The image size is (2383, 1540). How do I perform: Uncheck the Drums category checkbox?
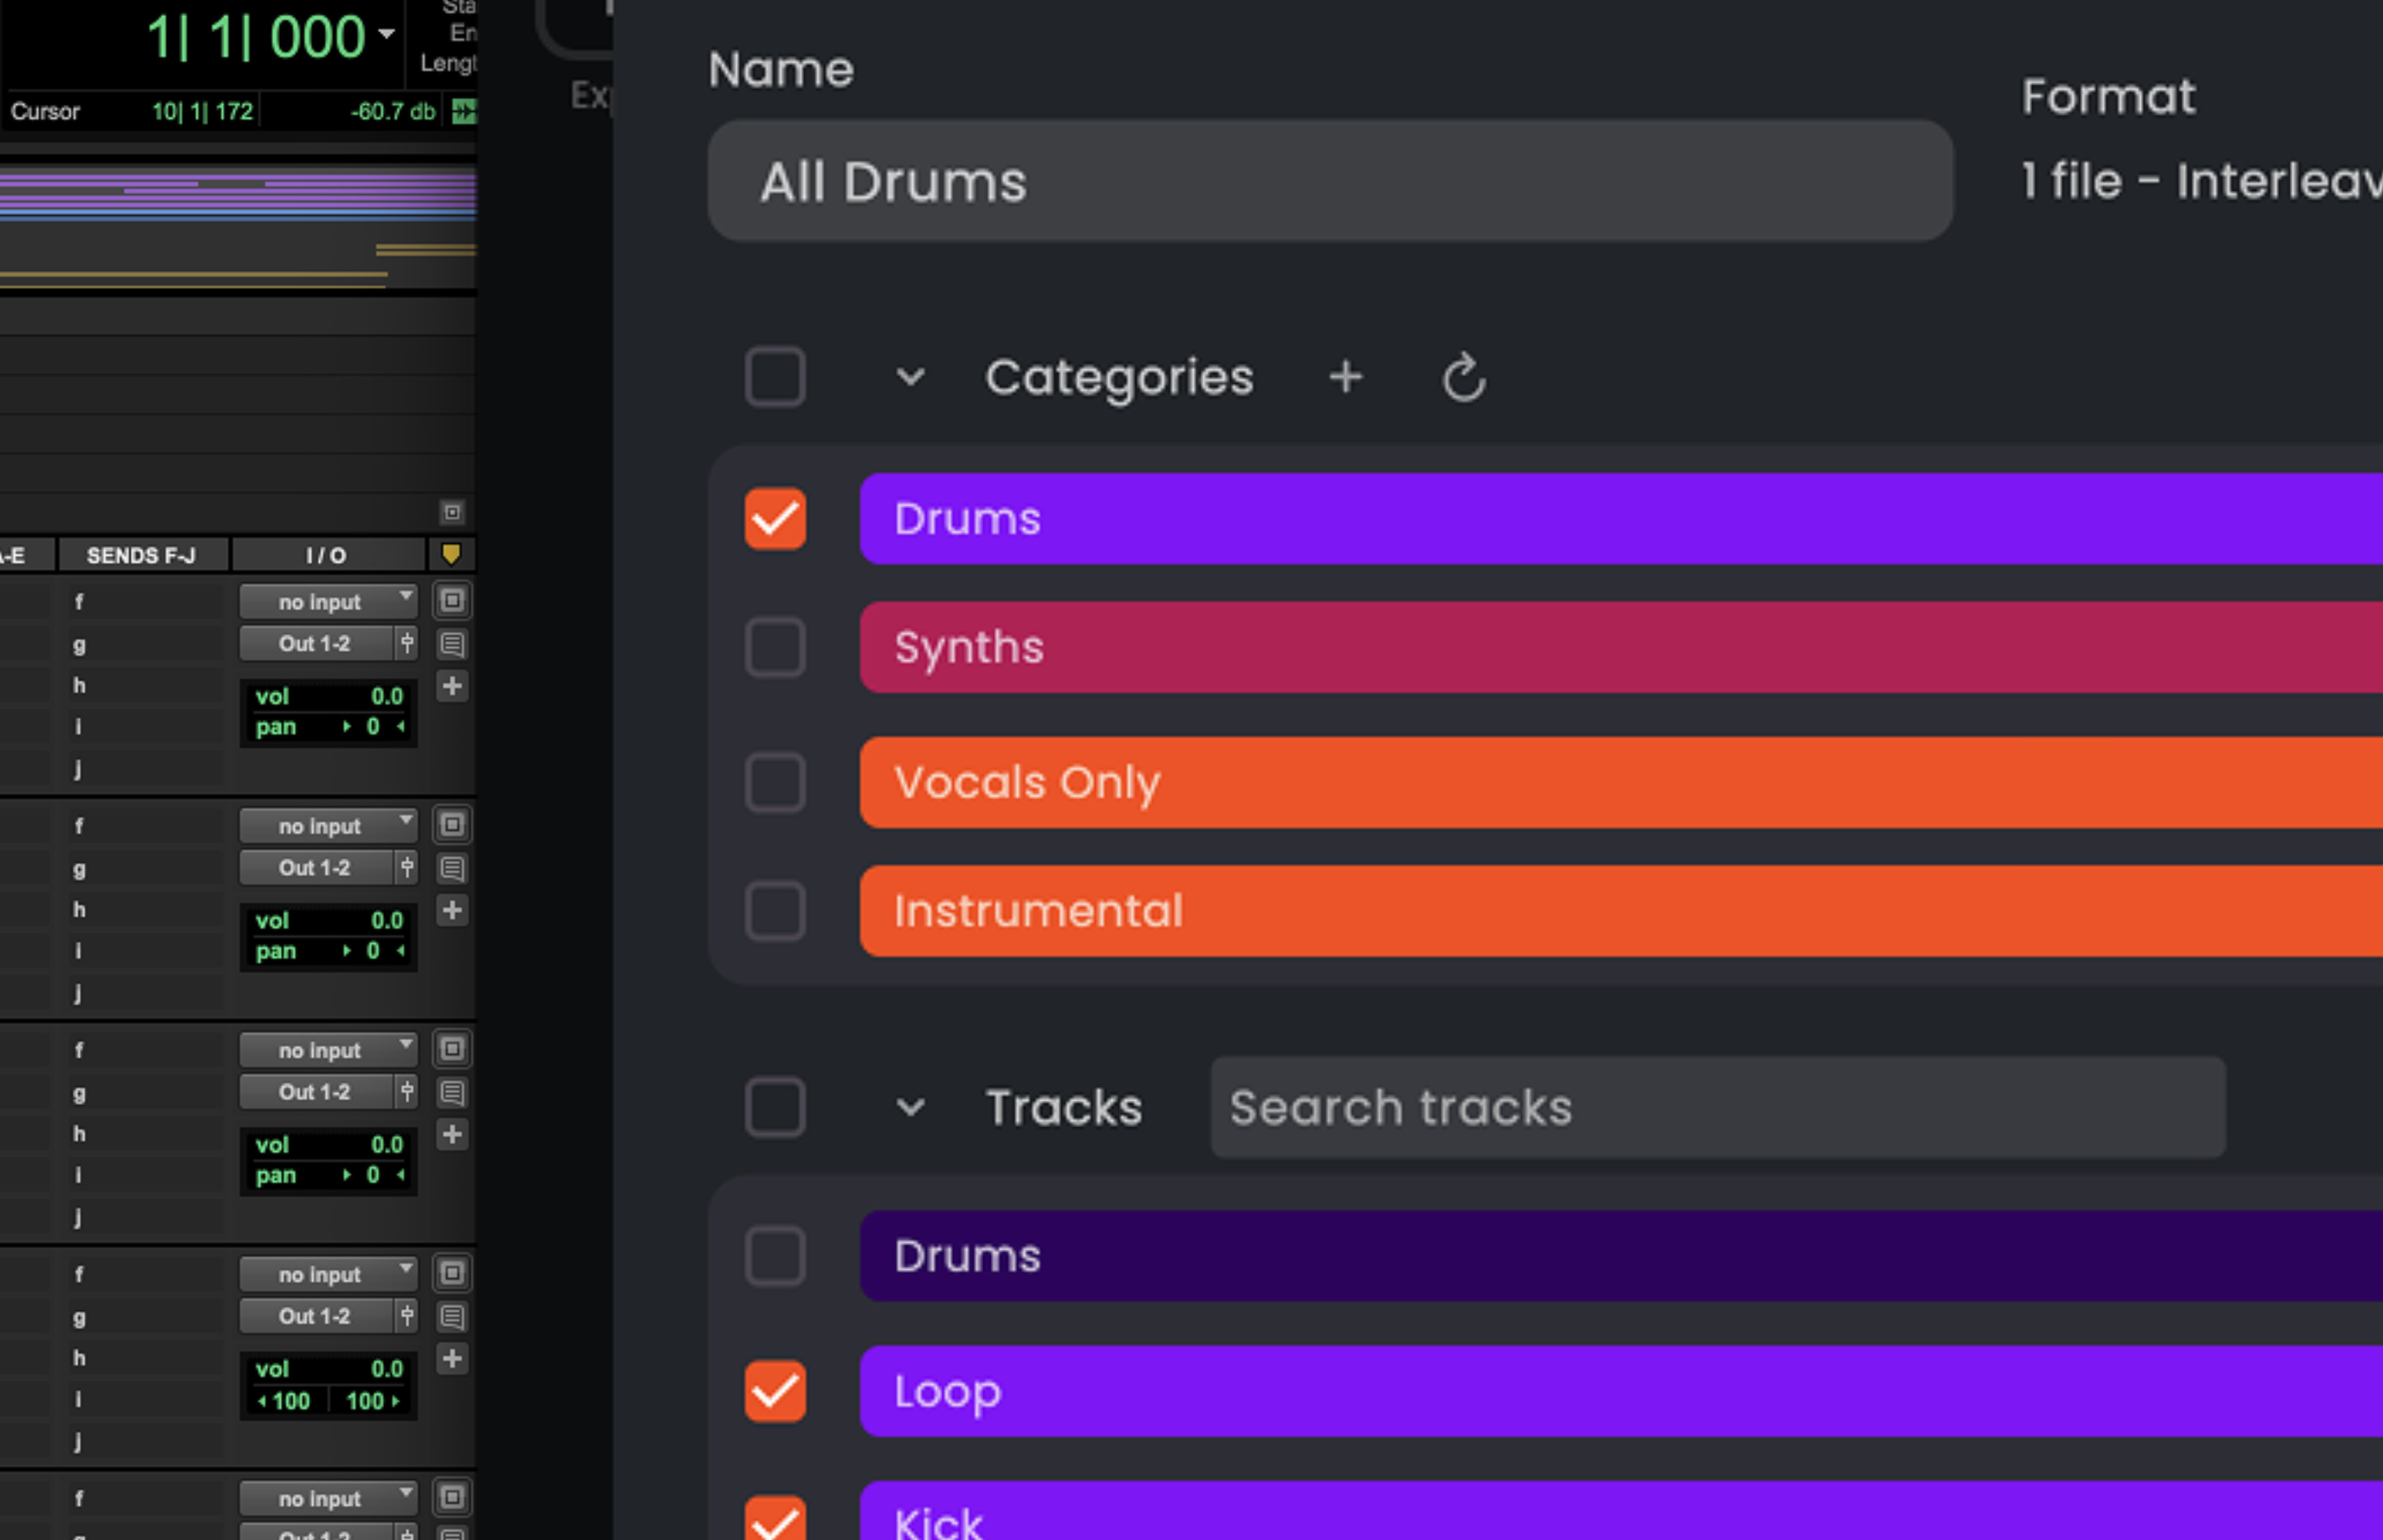[775, 519]
